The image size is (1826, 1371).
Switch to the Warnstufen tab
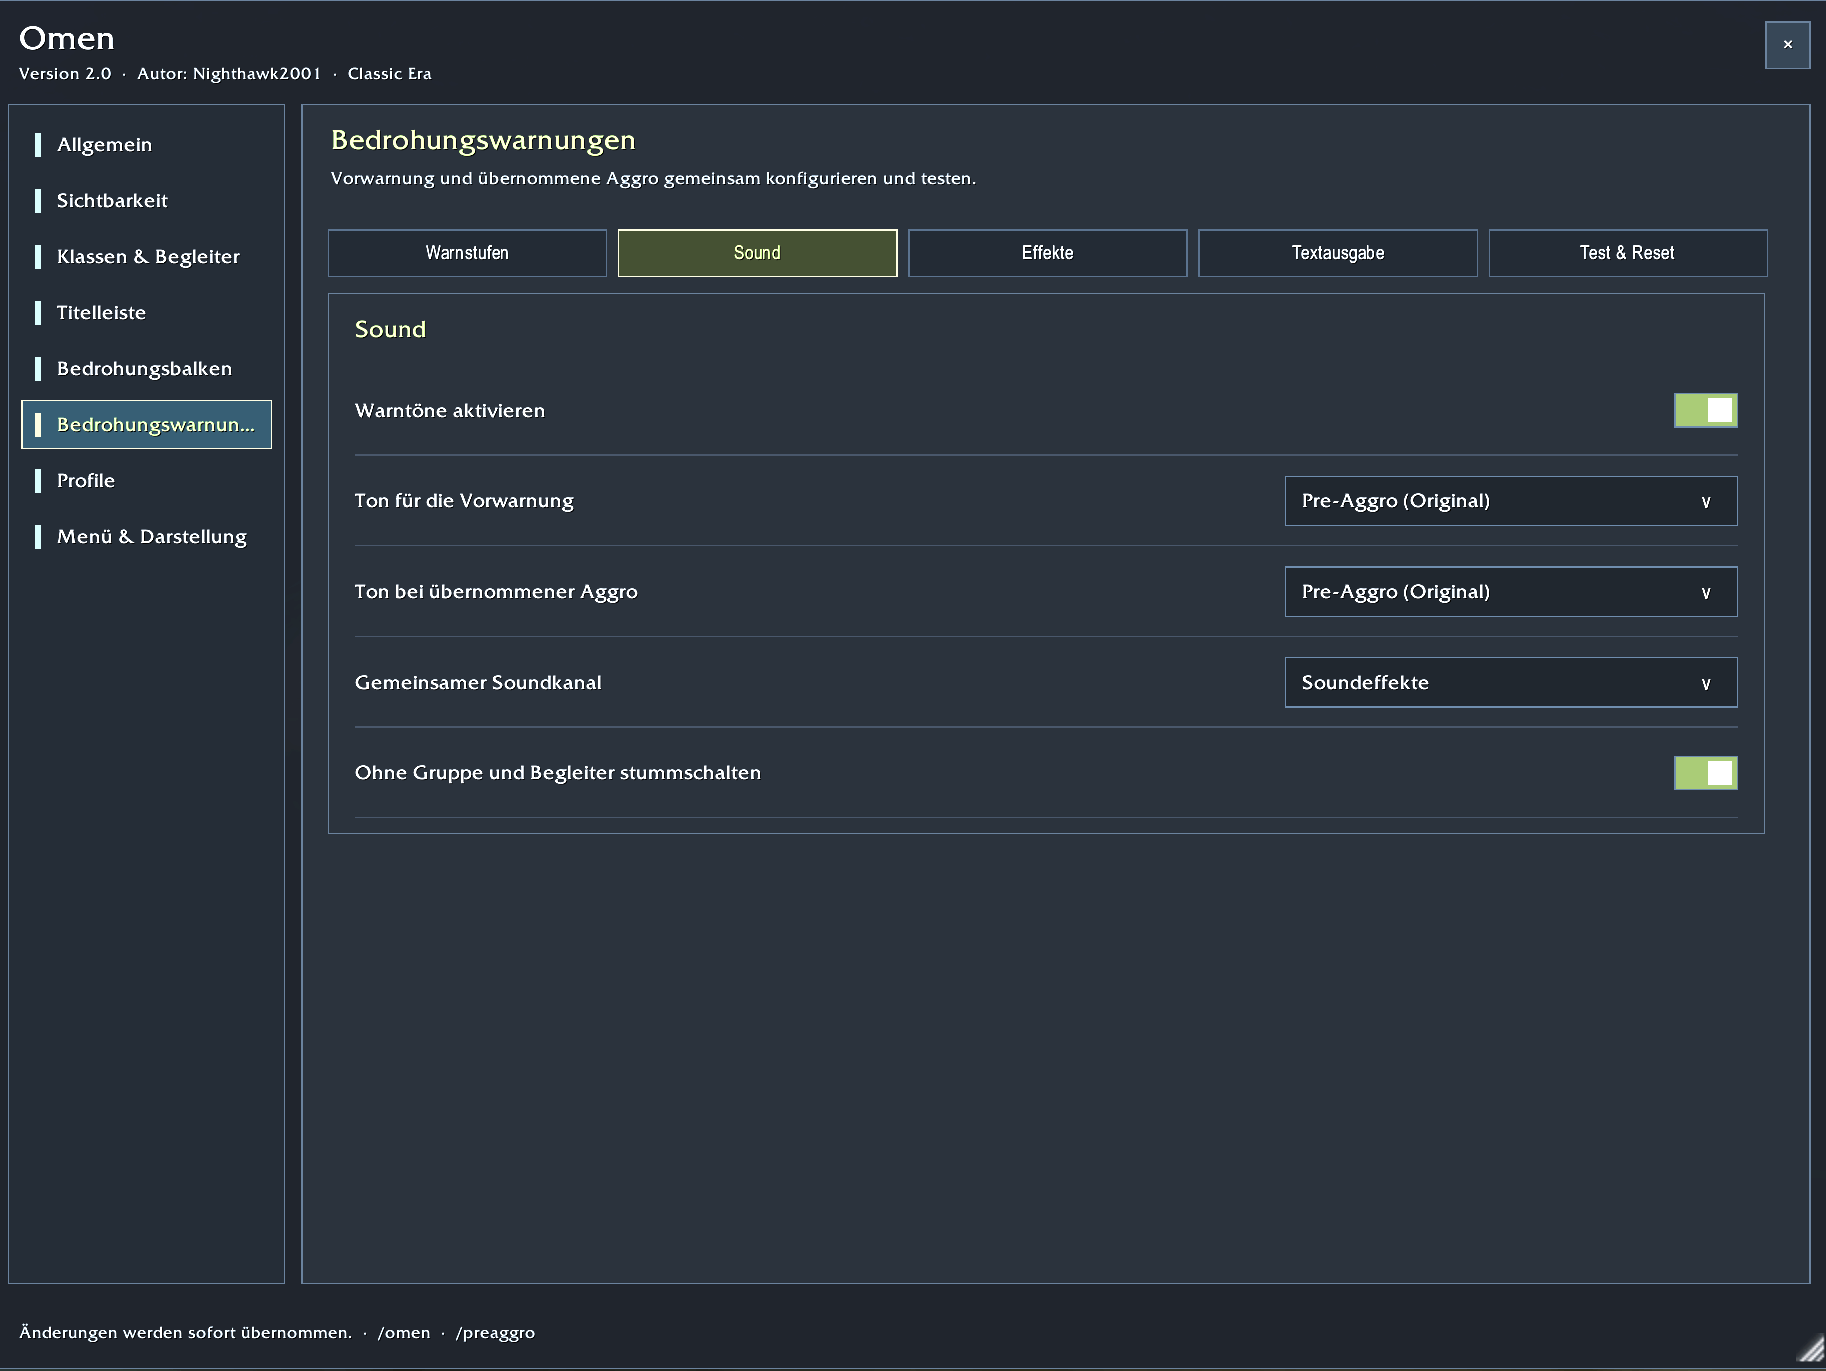click(x=467, y=253)
